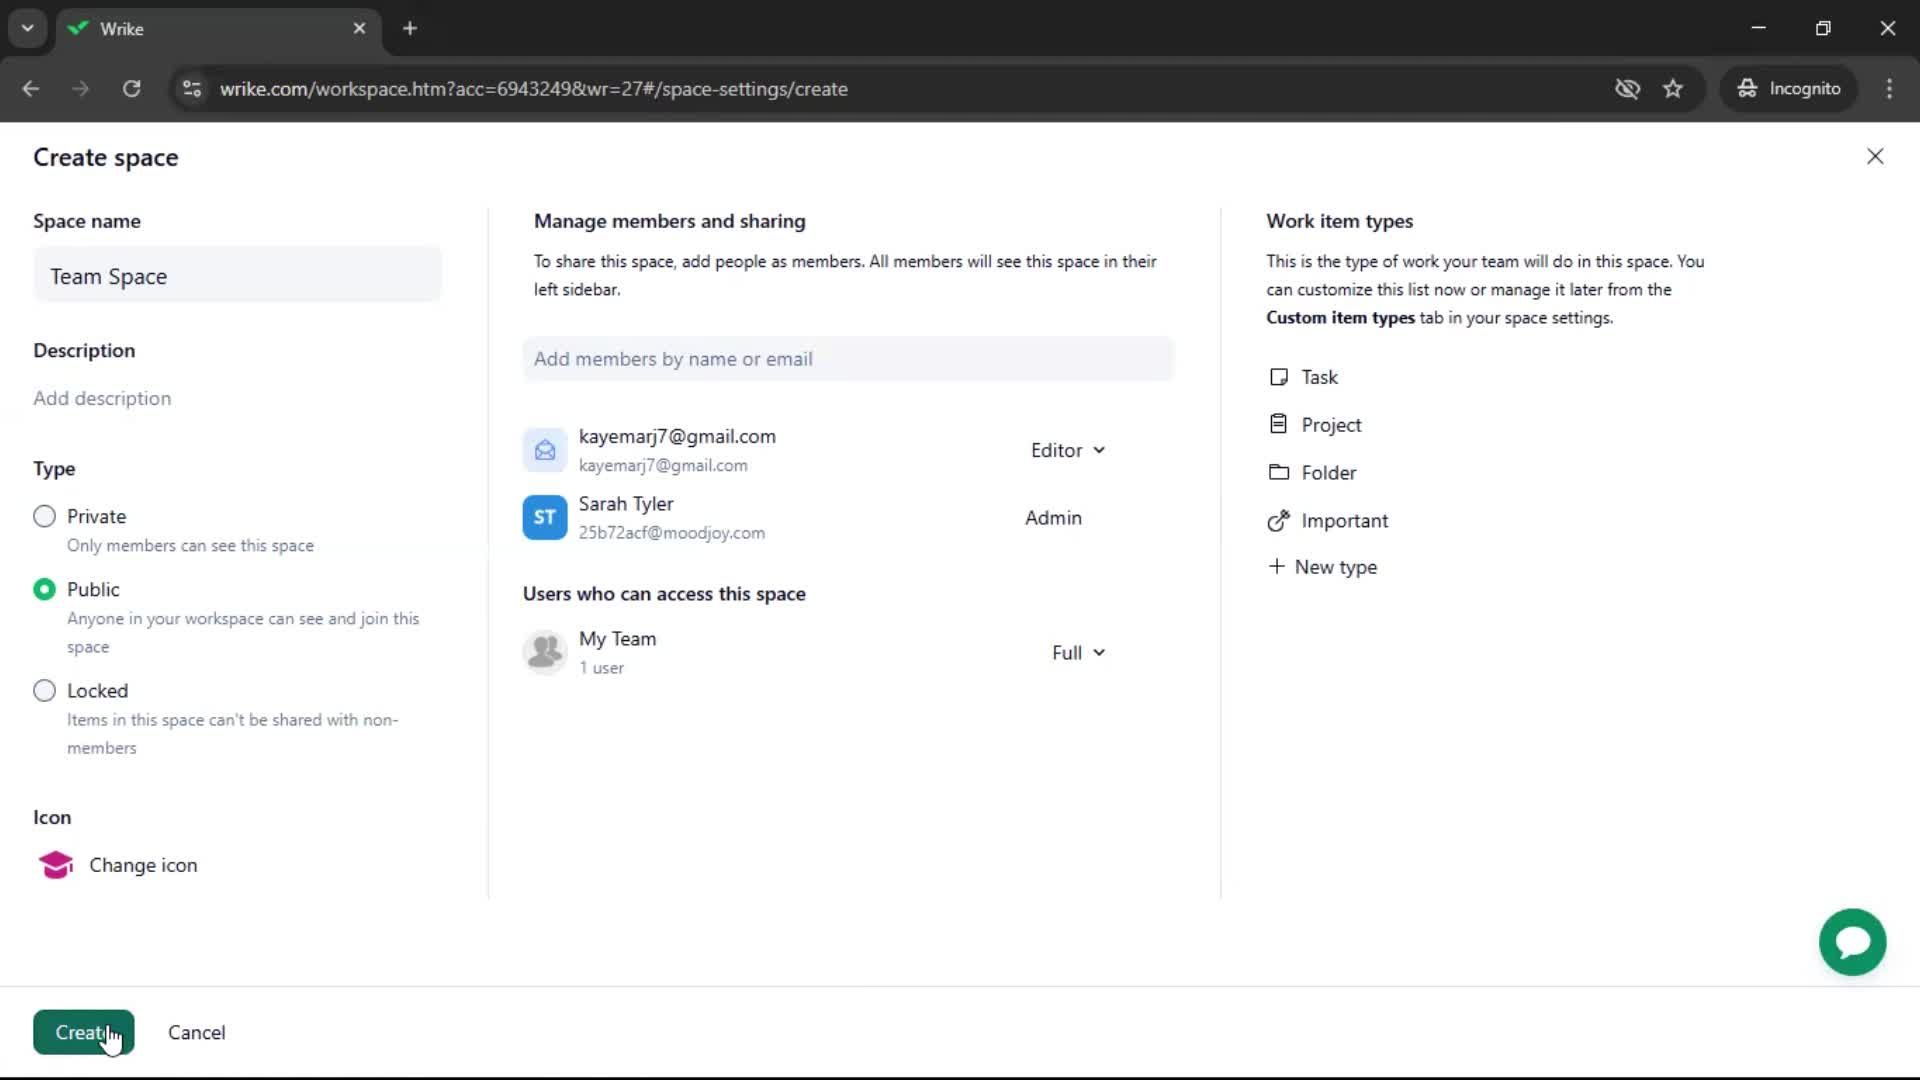Click the Task type icon
This screenshot has width=1920, height=1080.
tap(1278, 377)
